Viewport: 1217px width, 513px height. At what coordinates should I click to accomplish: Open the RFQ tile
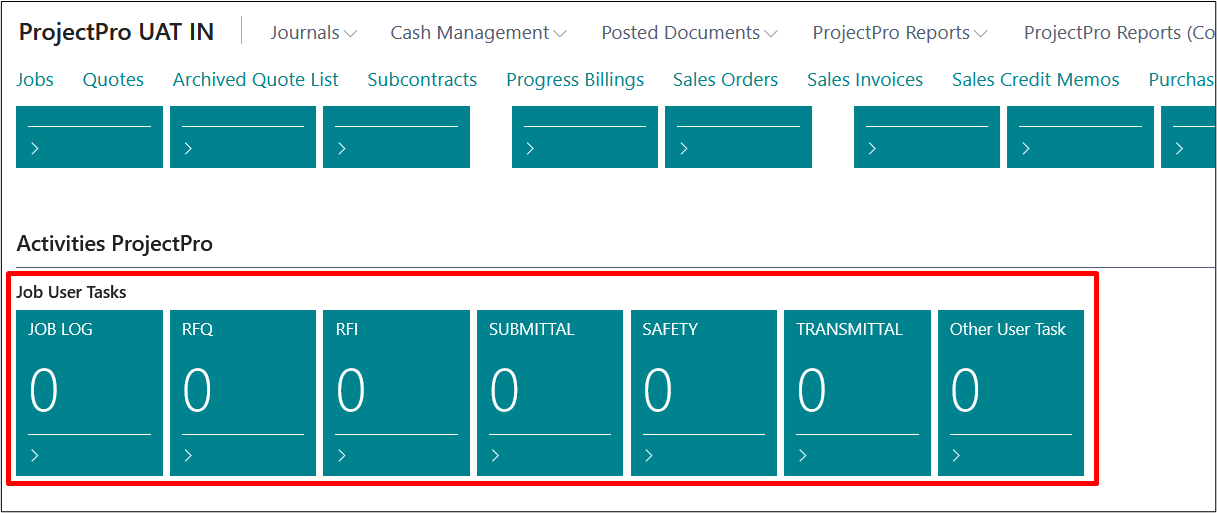coord(243,393)
